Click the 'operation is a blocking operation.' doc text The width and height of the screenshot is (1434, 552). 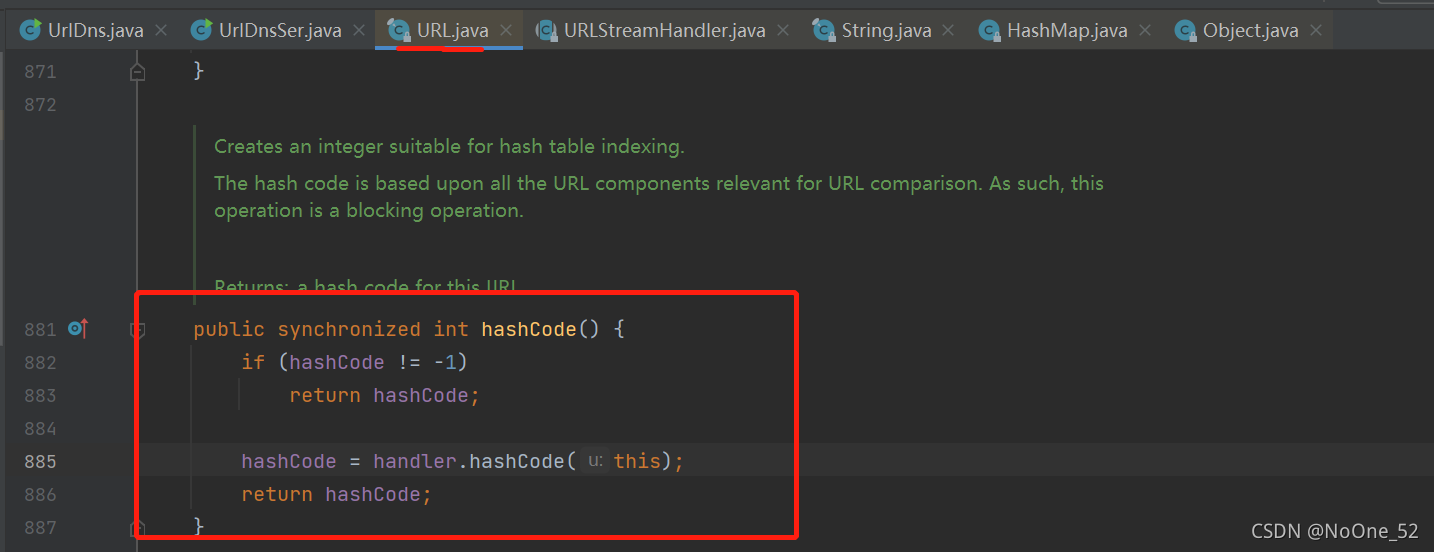click(369, 211)
